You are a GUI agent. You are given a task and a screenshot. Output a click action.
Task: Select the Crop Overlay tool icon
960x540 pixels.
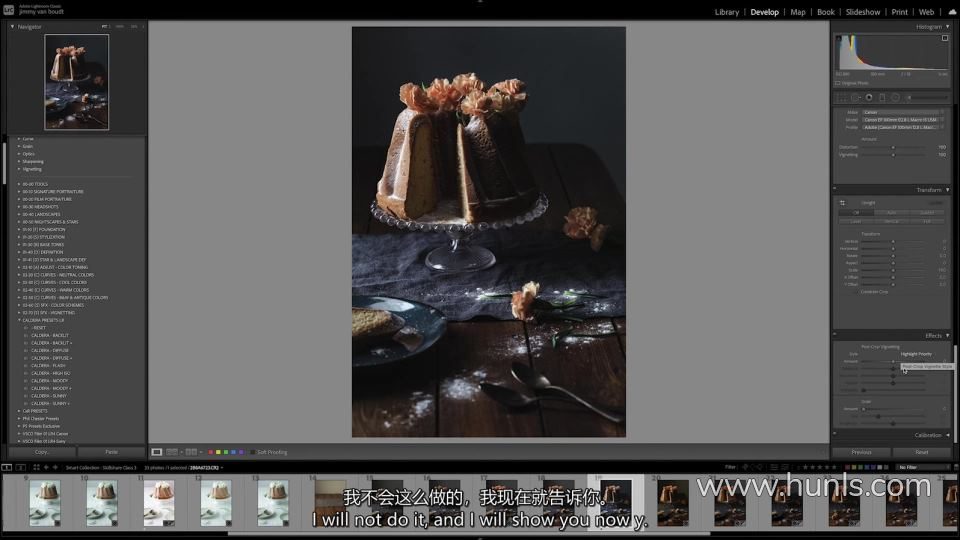tap(842, 97)
